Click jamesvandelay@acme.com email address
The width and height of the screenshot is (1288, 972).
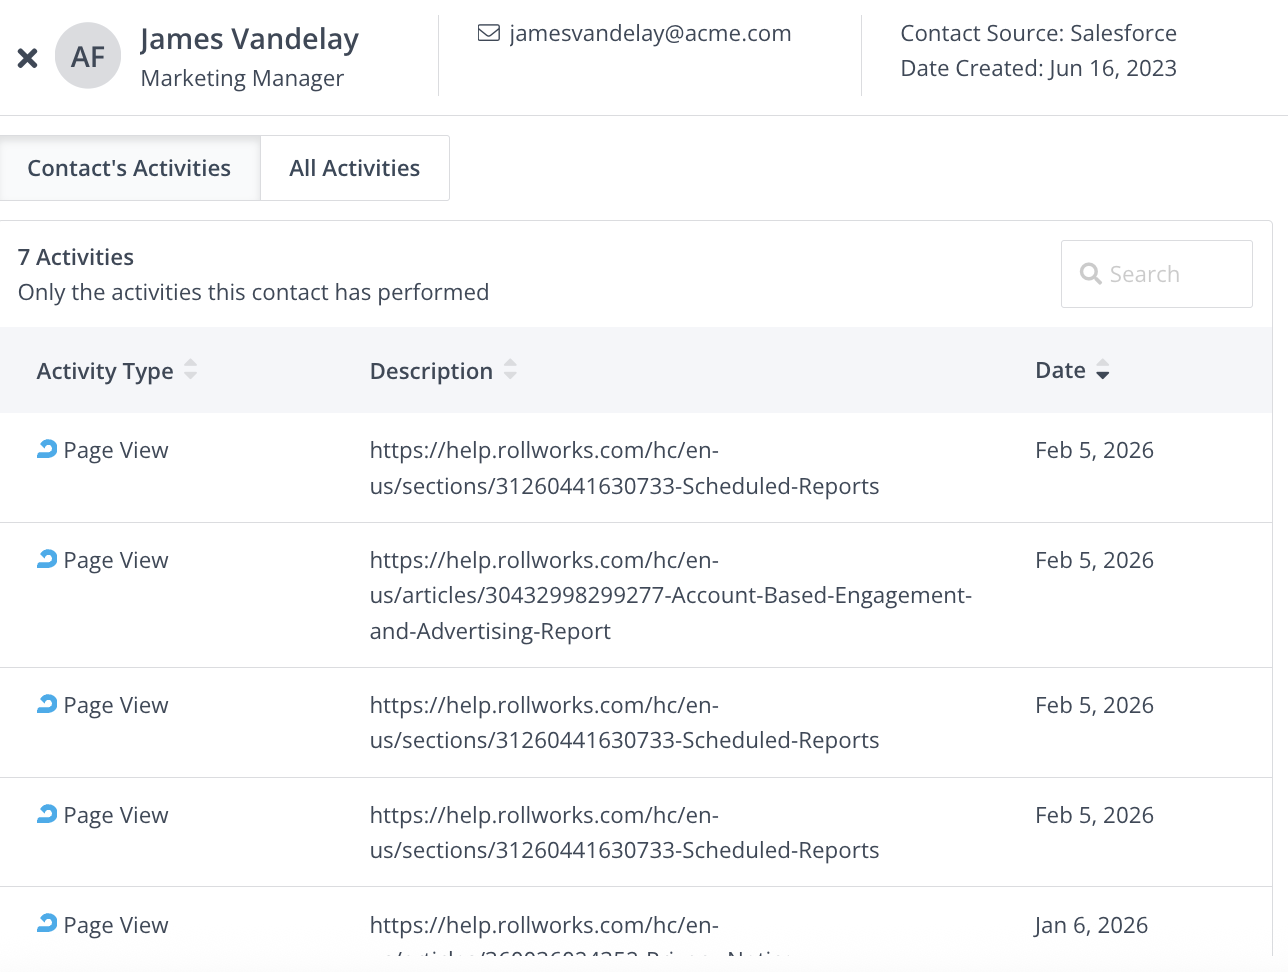pos(650,33)
